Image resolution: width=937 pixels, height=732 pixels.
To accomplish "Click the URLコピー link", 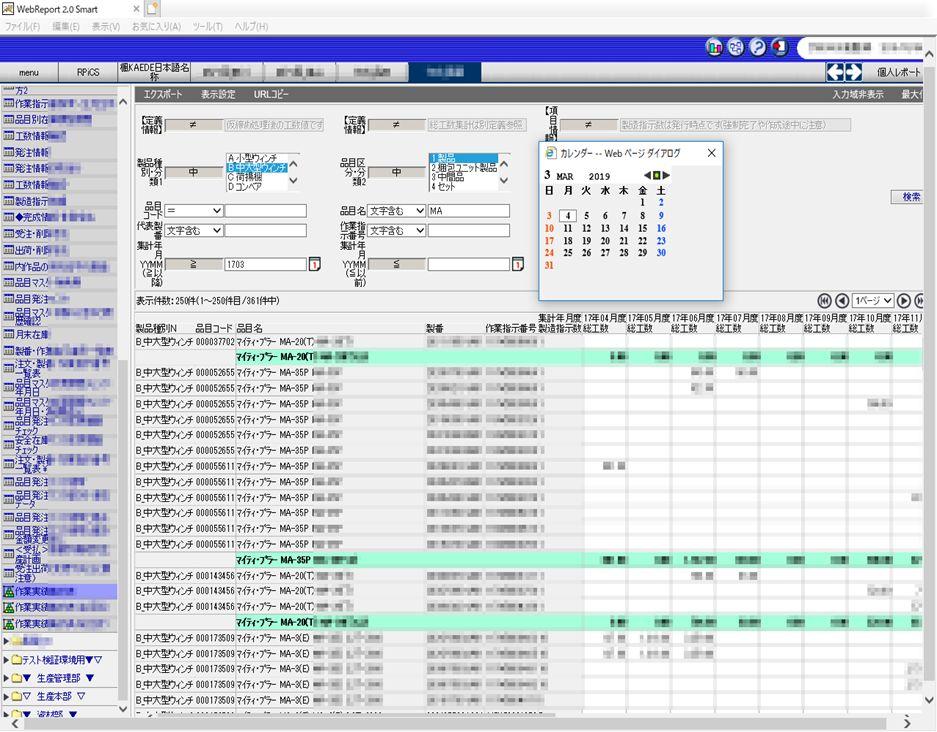I will (271, 94).
